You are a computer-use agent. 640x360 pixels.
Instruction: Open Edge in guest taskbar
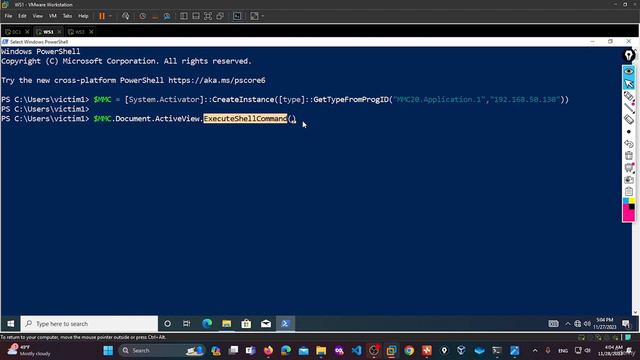(x=207, y=324)
